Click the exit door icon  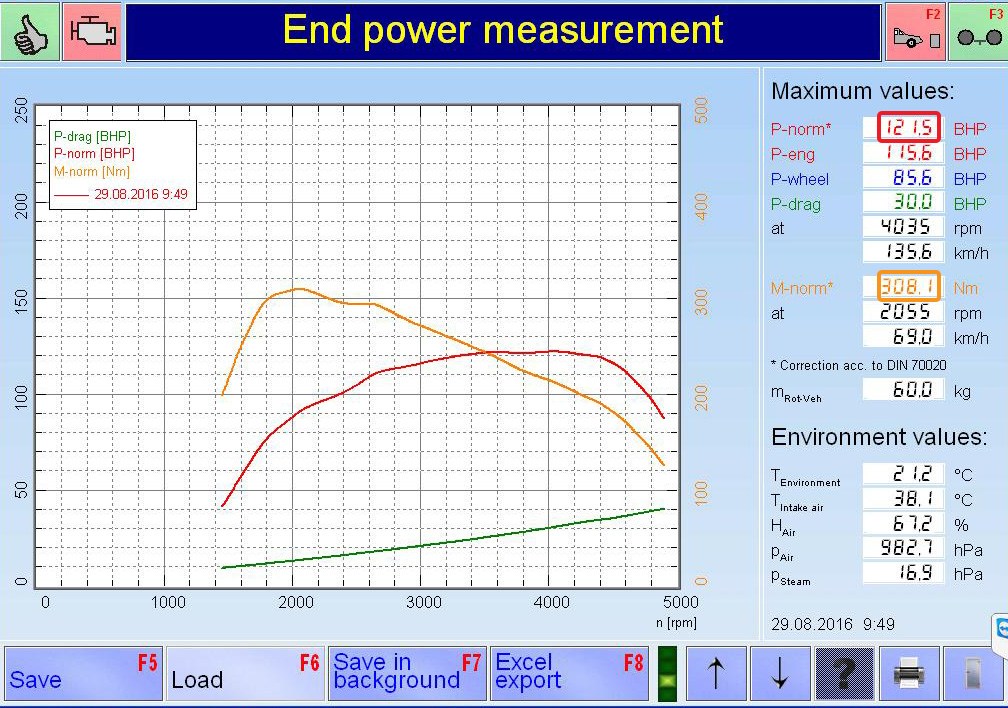click(x=973, y=674)
